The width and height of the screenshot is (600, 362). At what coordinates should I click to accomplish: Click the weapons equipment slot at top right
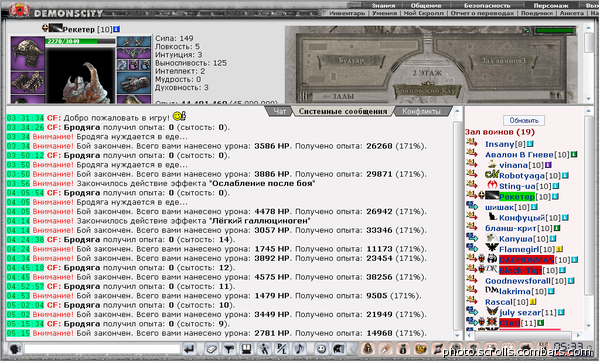[x=134, y=41]
